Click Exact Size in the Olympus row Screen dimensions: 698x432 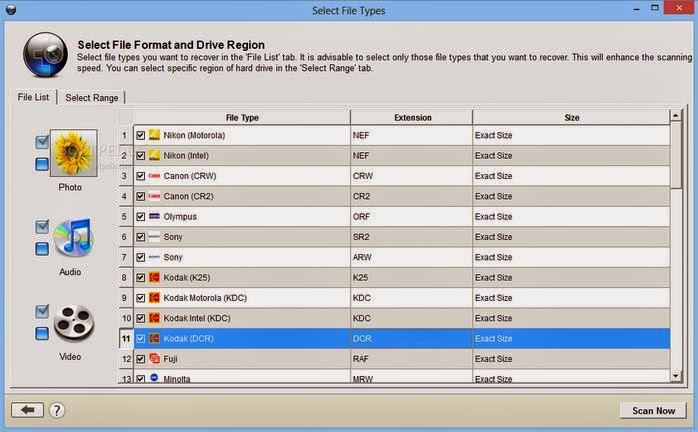point(493,216)
